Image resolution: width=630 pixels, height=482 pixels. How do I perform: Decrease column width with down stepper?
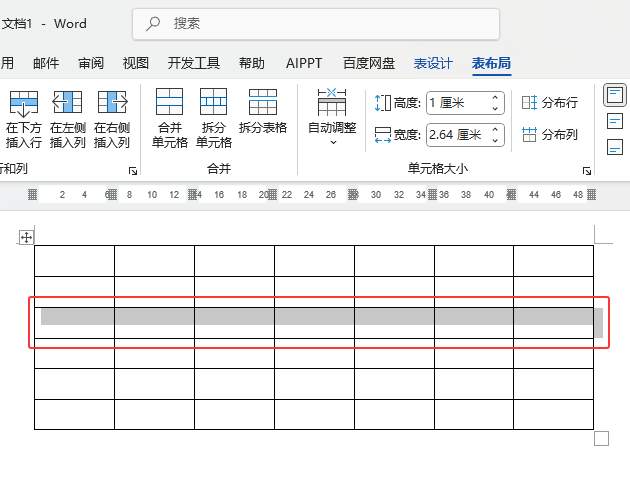(495, 140)
